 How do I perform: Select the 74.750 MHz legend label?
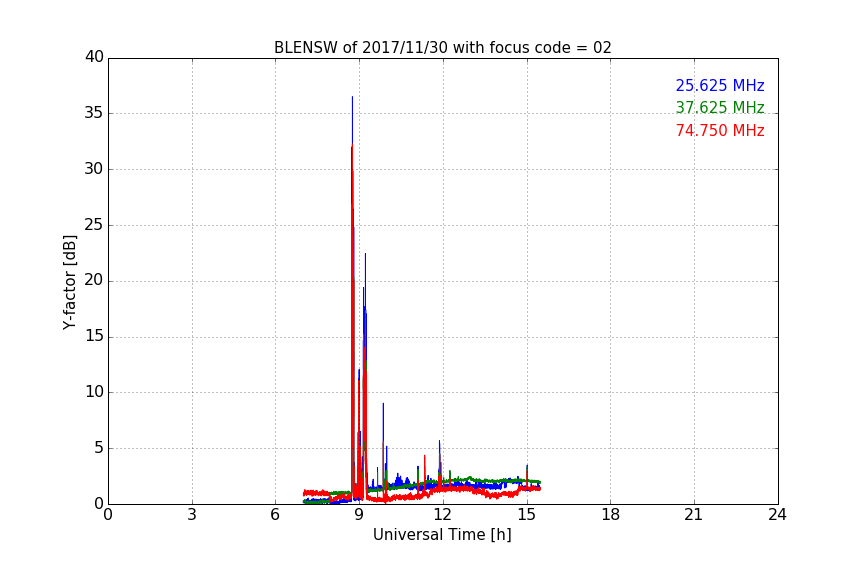[x=720, y=131]
